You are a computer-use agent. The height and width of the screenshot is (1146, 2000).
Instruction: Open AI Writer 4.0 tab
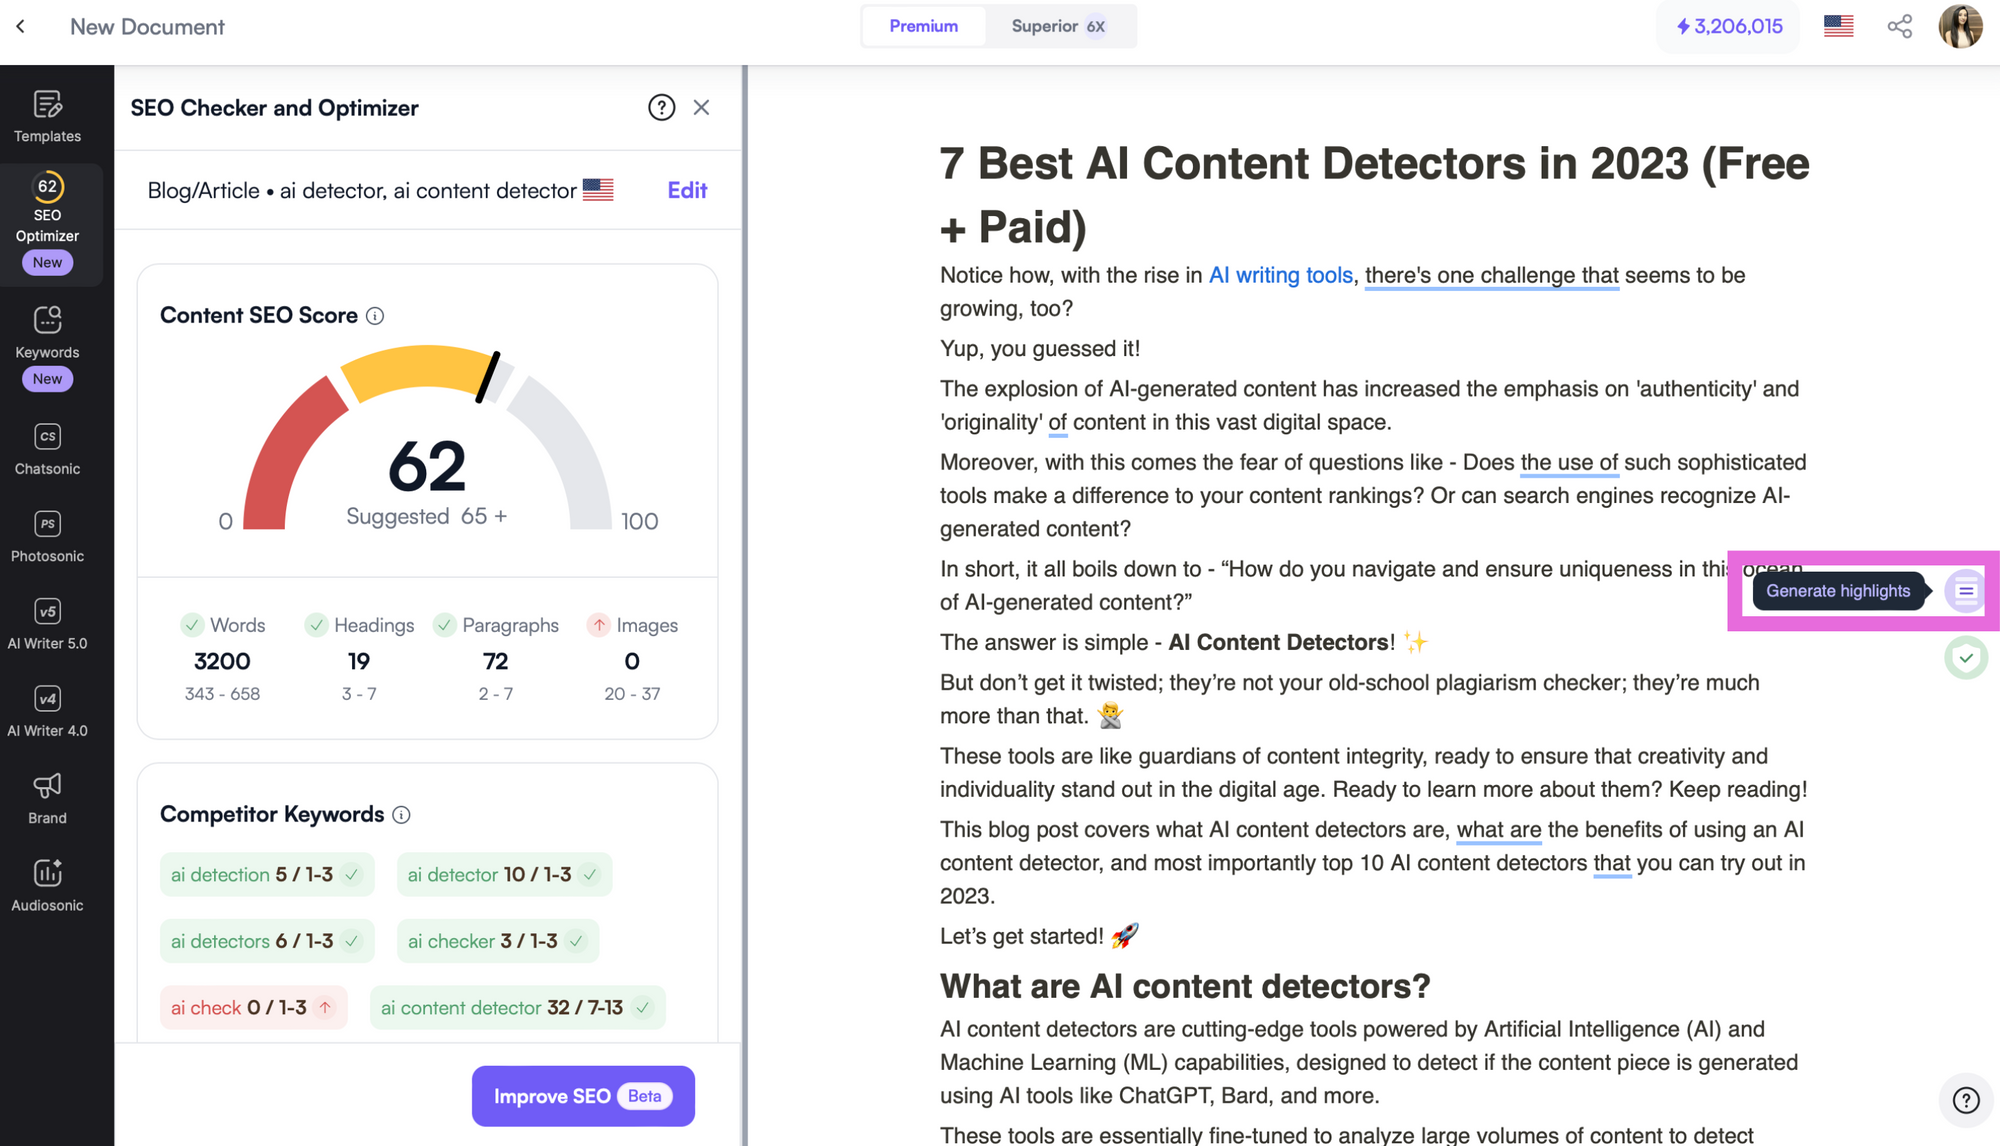47,711
